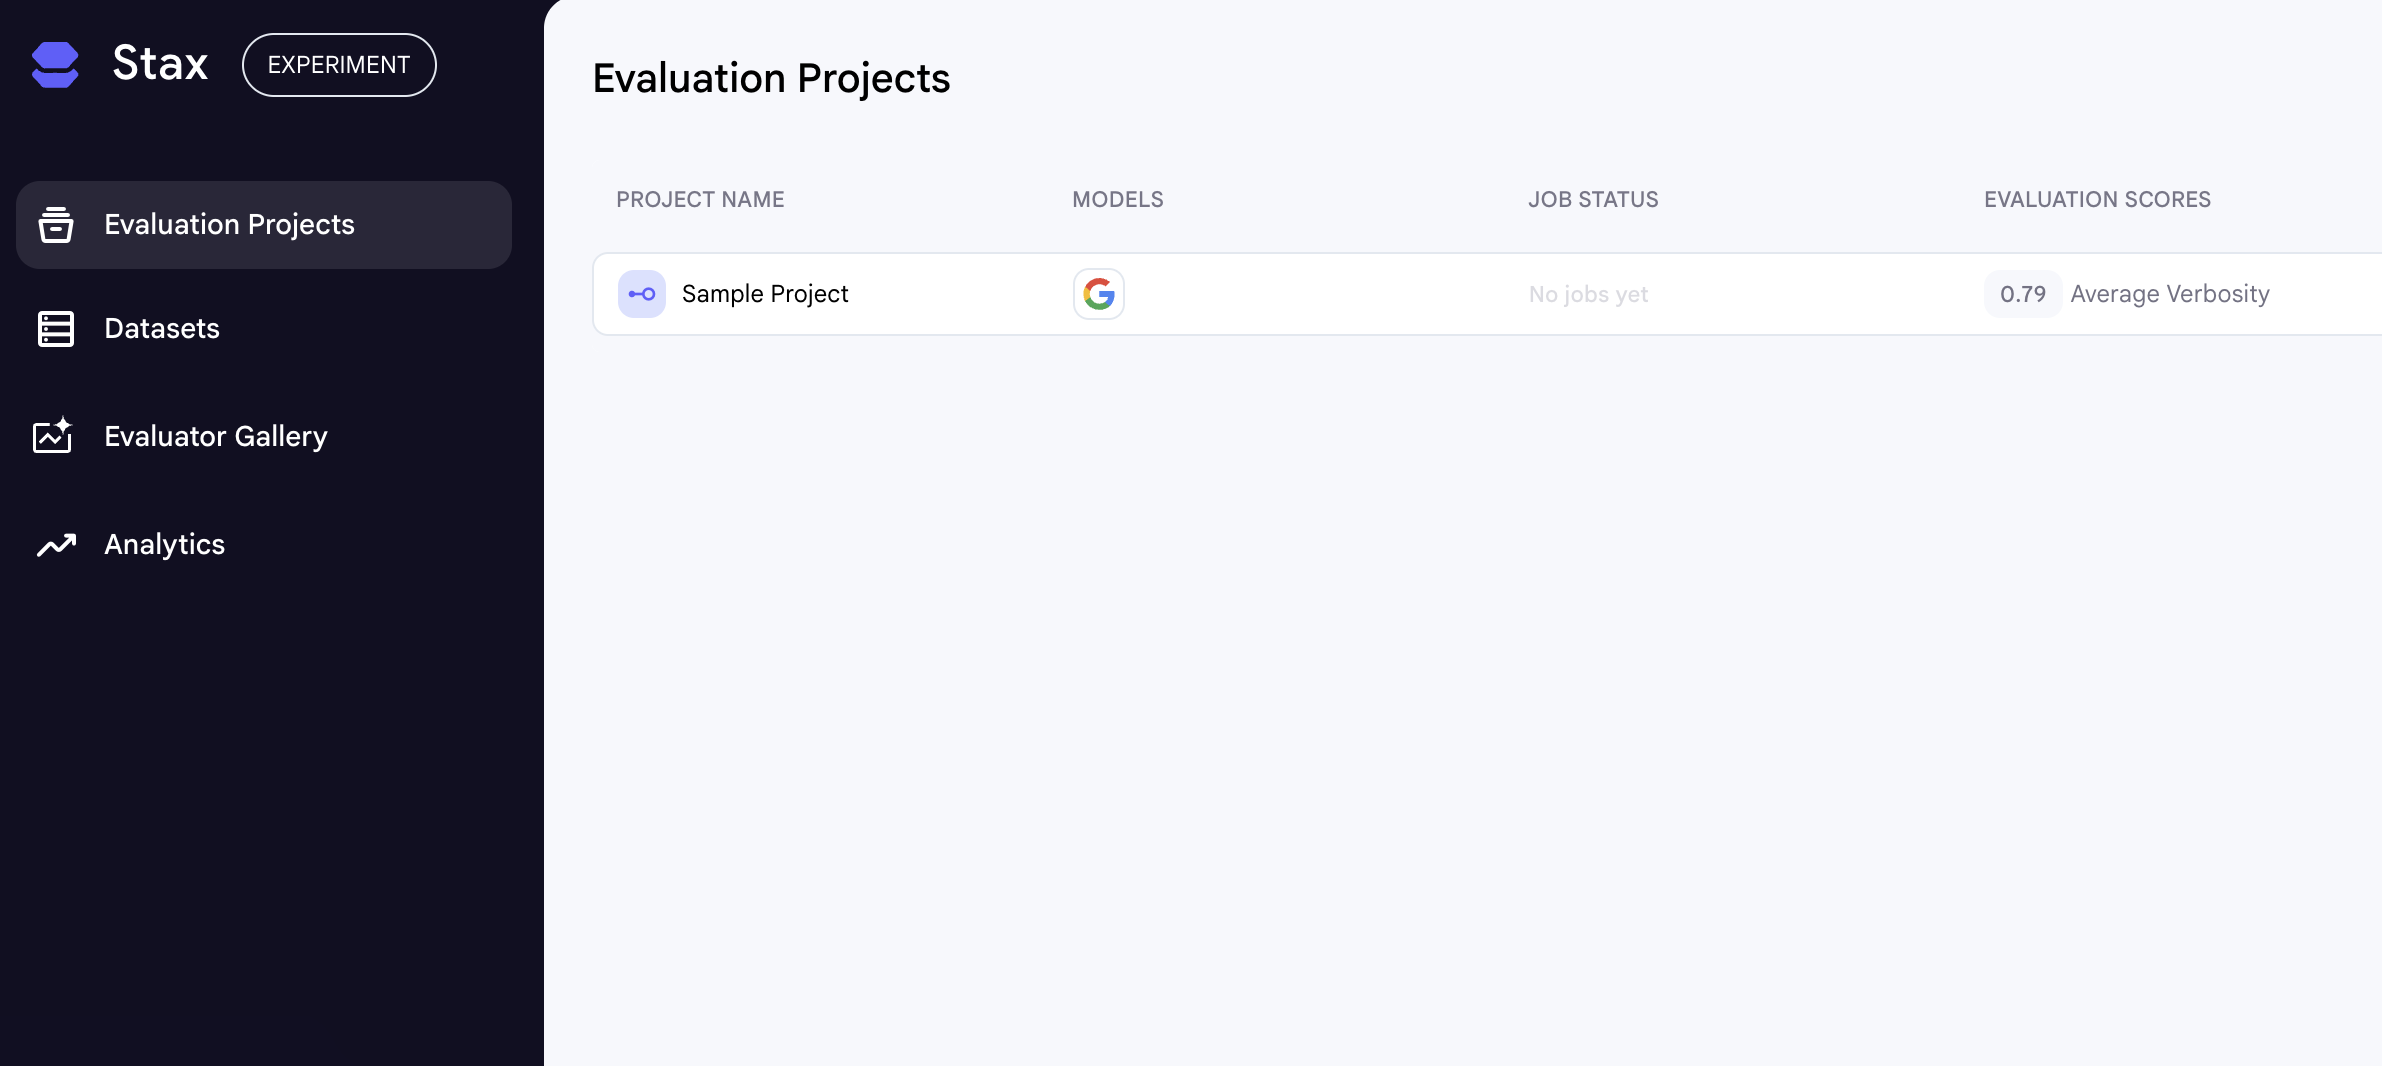Screen dimensions: 2382x1066
Task: Open Evaluation Projects in sidebar
Action: (x=229, y=225)
